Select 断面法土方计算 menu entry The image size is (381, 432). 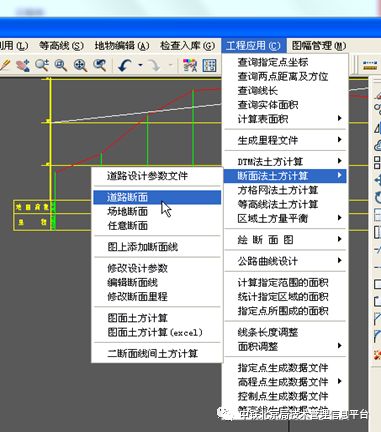pos(285,176)
